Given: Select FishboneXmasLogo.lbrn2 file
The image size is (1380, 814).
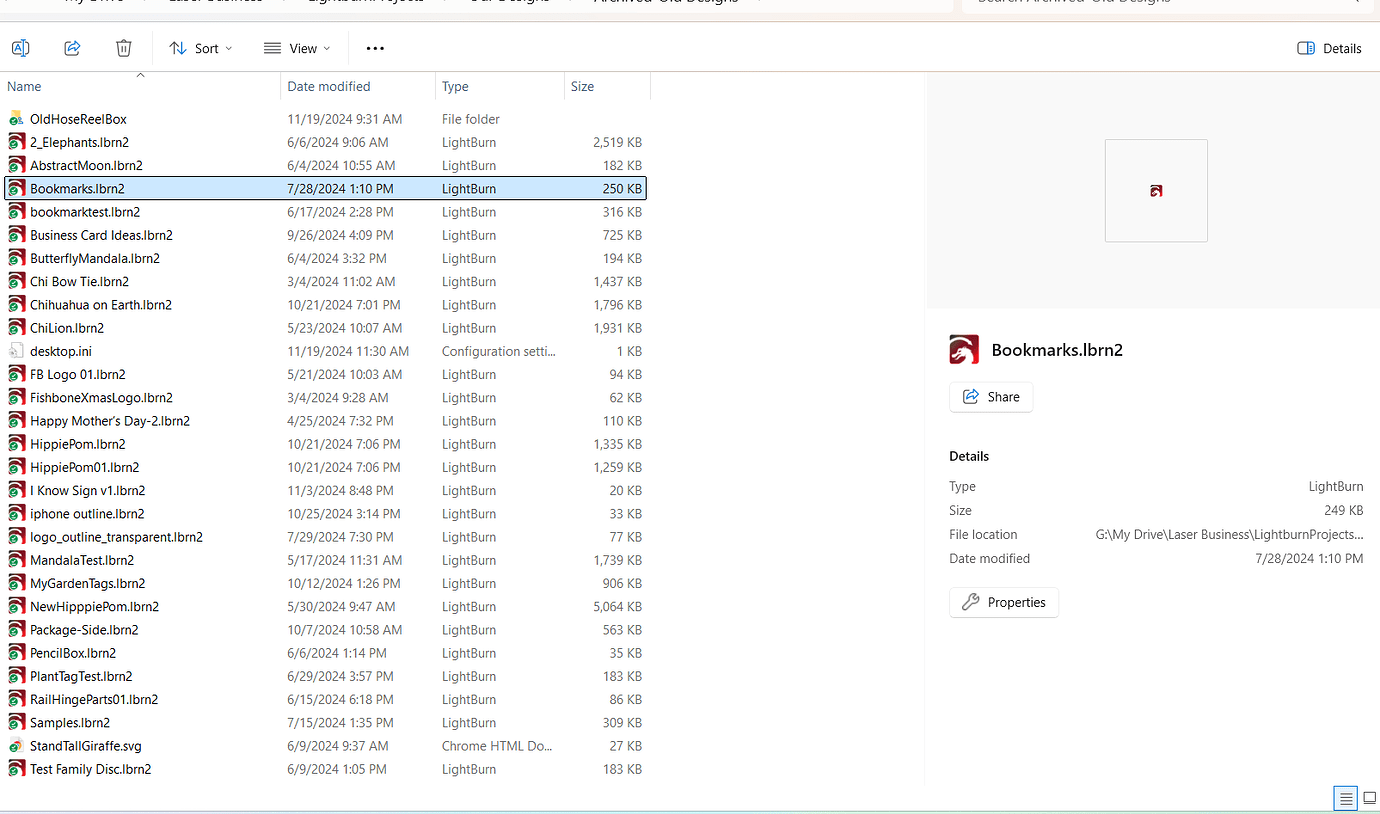Looking at the screenshot, I should click(101, 398).
